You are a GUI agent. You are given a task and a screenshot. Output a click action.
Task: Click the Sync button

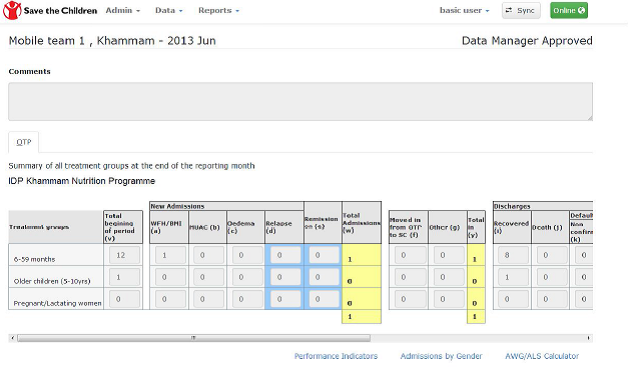521,10
